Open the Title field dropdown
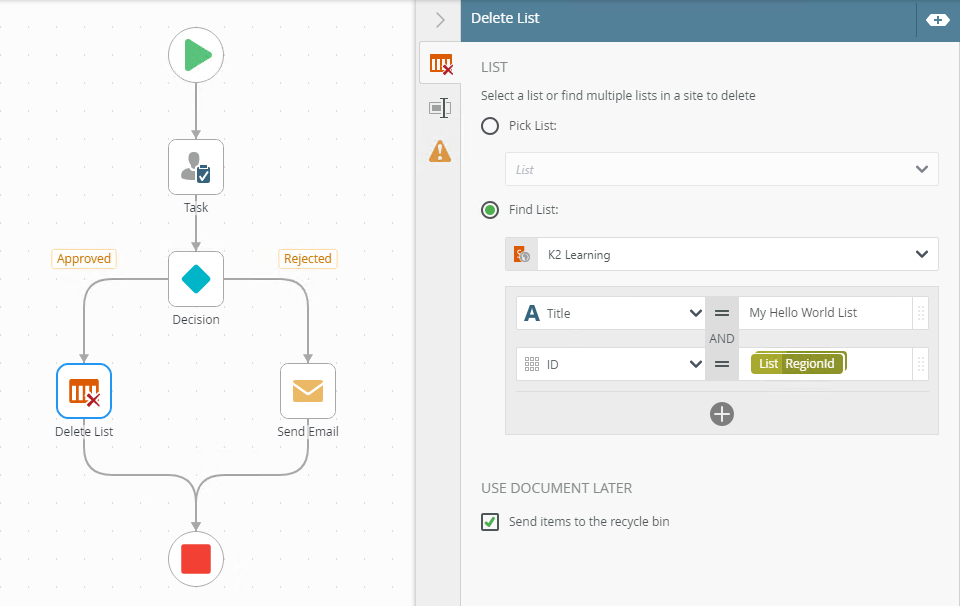 click(611, 313)
